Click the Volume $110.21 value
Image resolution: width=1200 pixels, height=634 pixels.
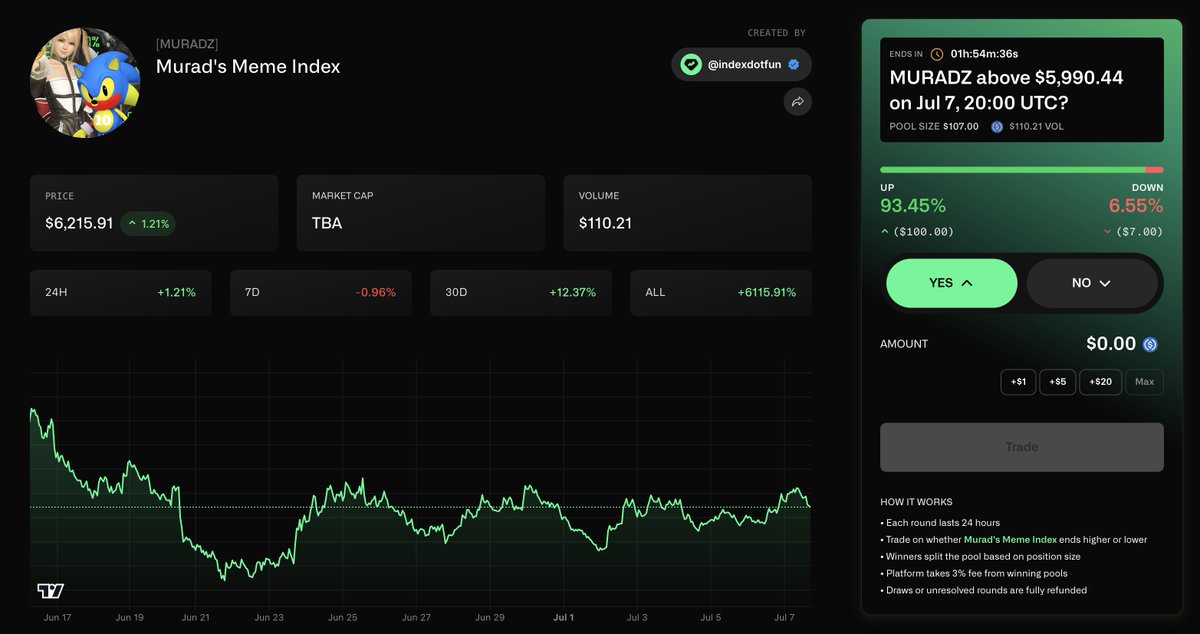(x=605, y=224)
